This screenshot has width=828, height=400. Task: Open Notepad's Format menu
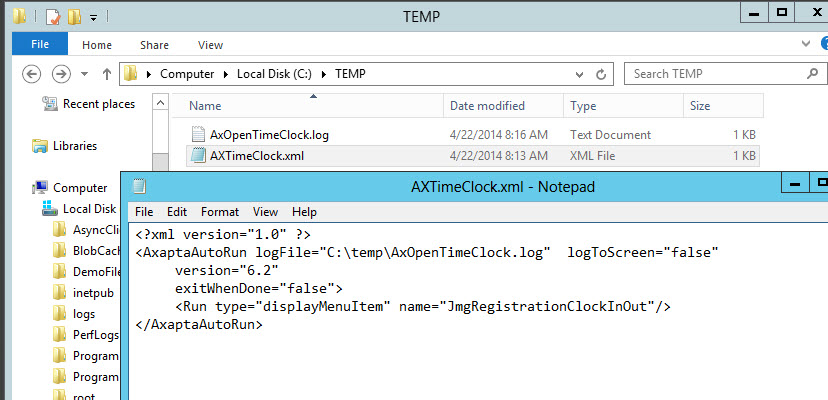[x=220, y=212]
